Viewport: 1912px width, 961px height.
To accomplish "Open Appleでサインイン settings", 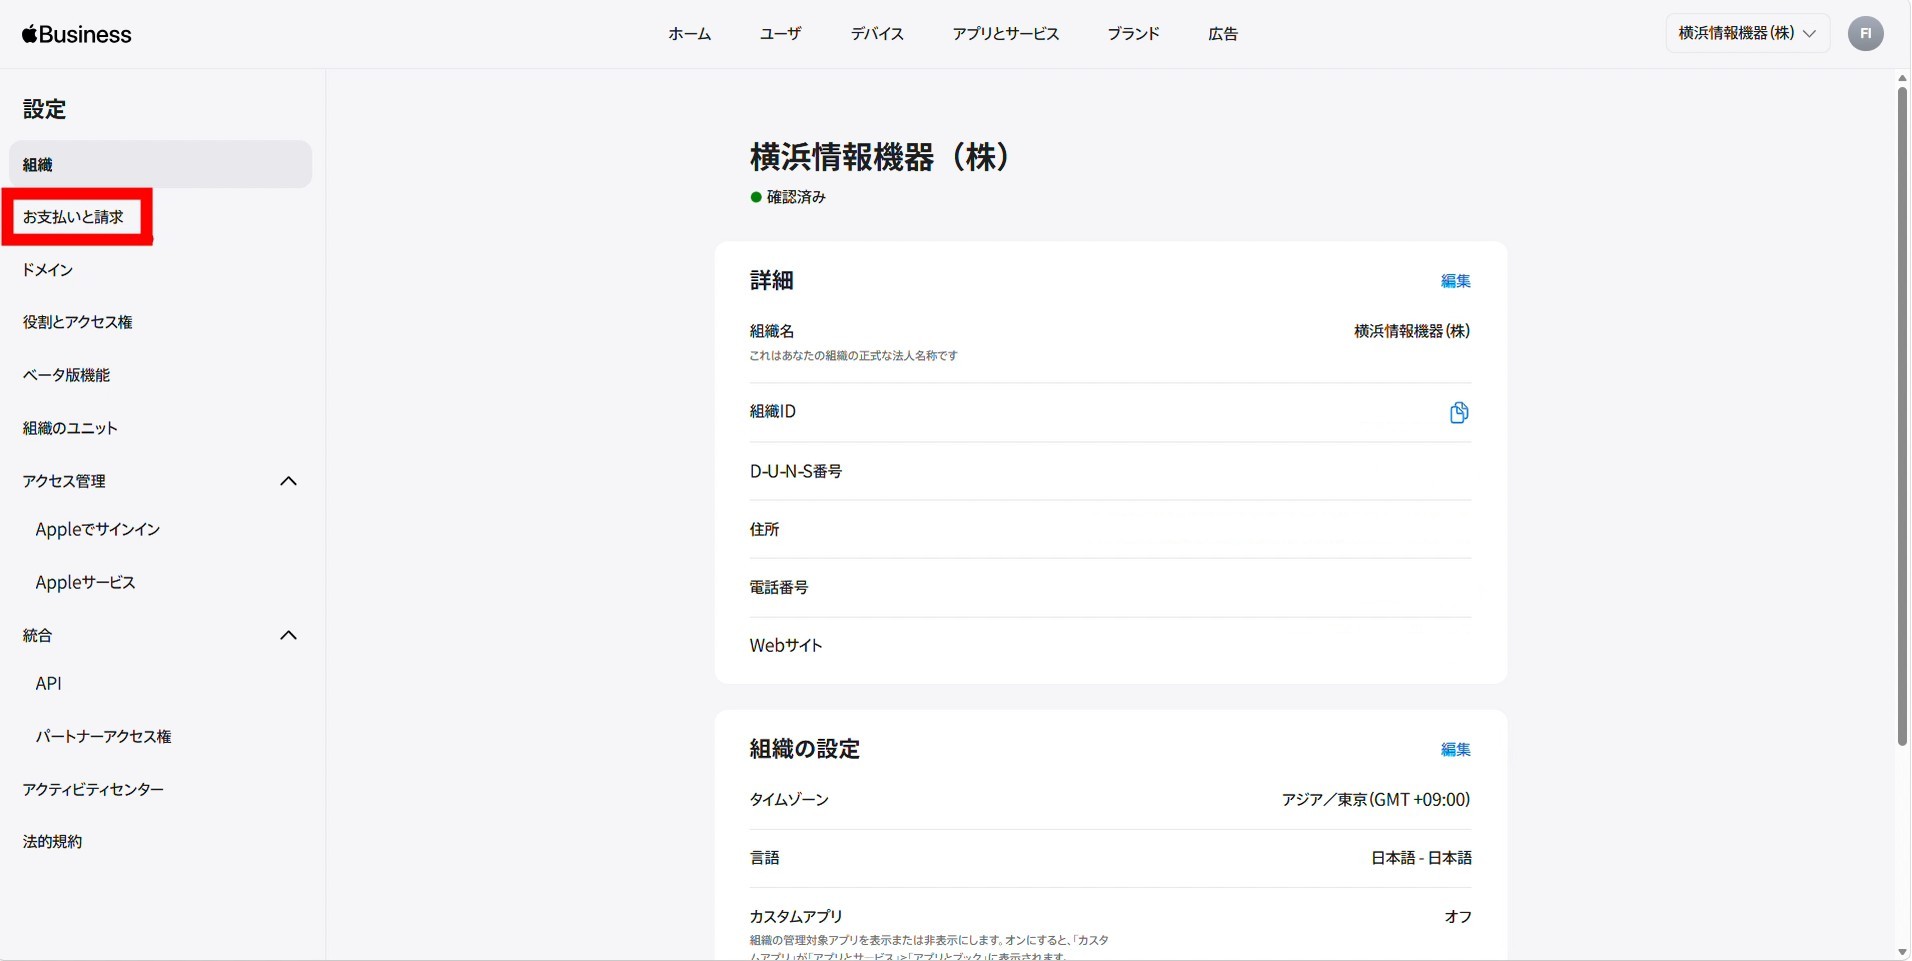I will 98,529.
